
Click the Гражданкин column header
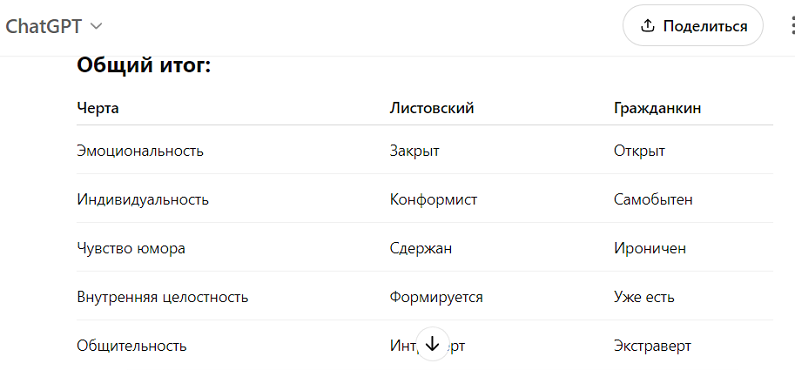click(x=657, y=108)
